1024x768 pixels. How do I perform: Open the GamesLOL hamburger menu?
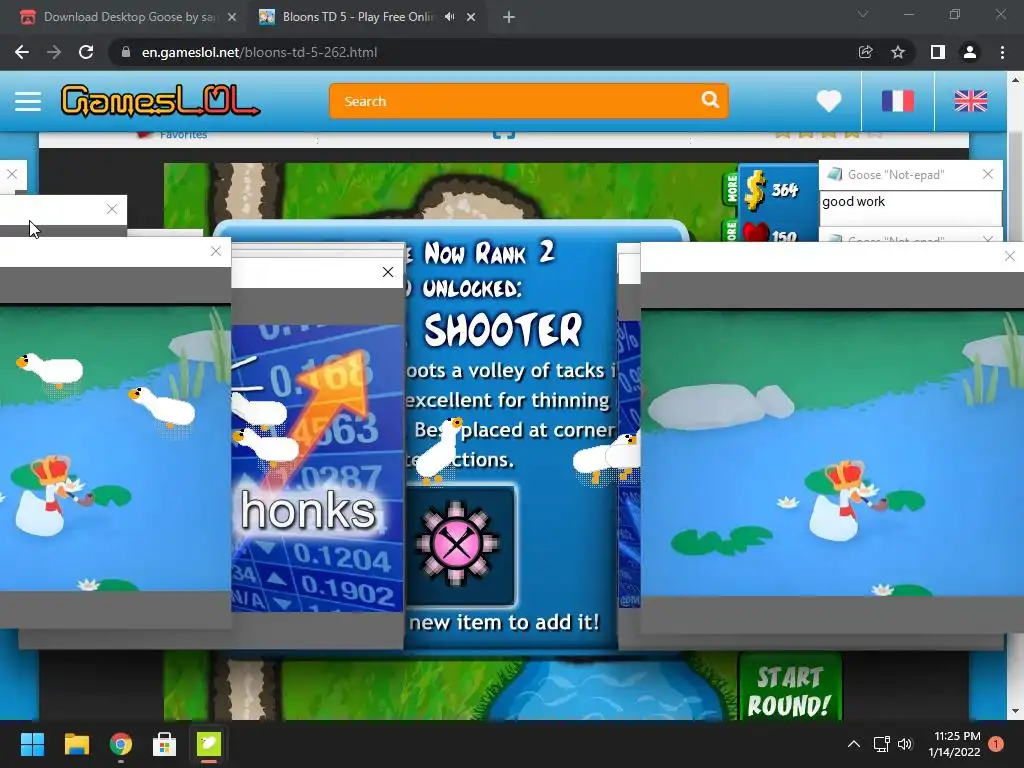[x=28, y=101]
